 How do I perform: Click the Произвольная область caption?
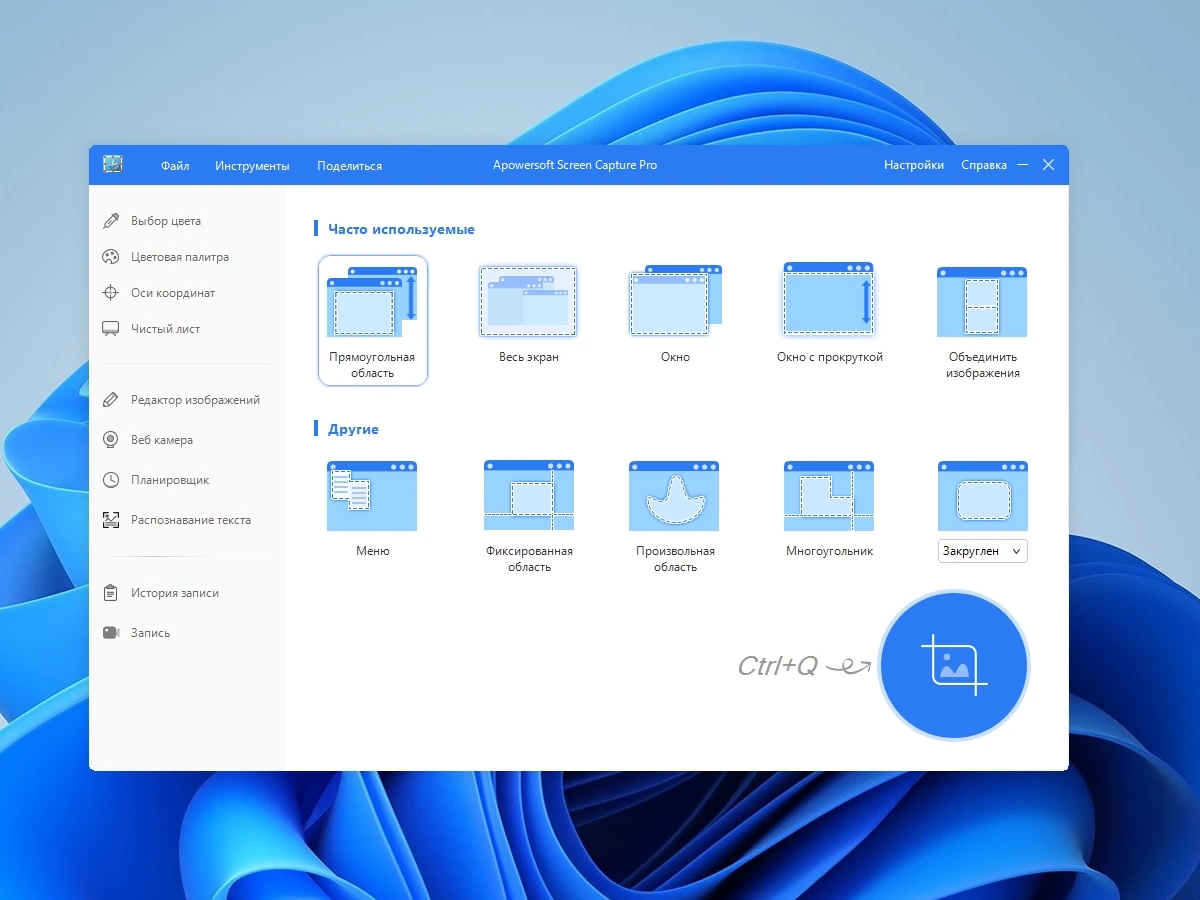[676, 559]
